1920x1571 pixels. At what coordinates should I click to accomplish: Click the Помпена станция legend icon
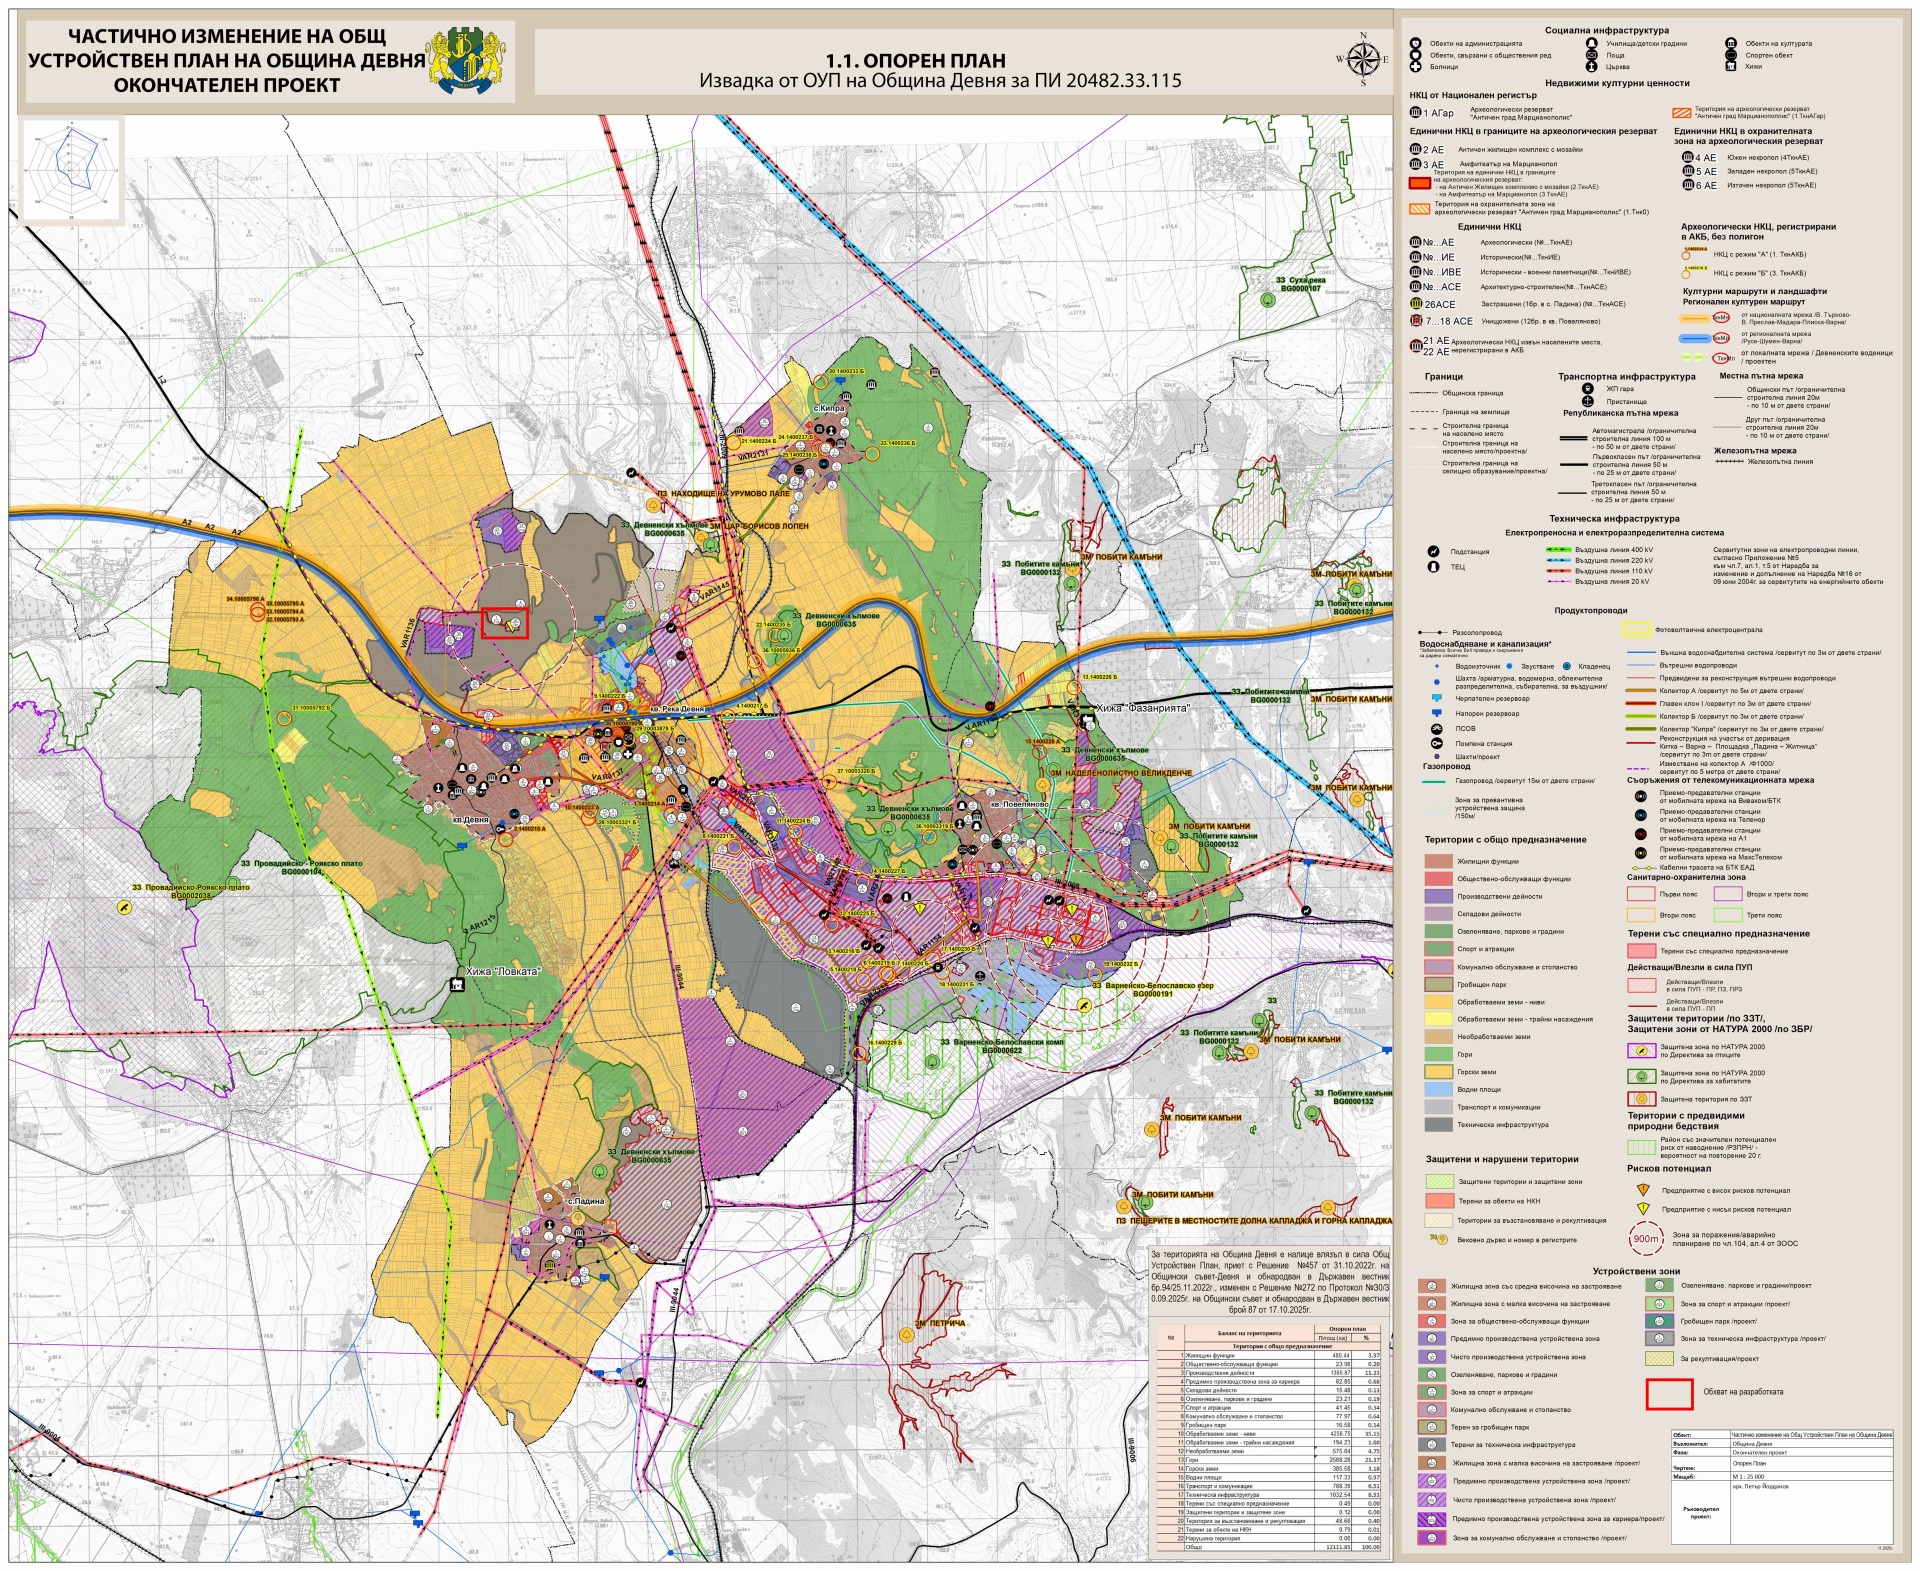coord(1437,743)
